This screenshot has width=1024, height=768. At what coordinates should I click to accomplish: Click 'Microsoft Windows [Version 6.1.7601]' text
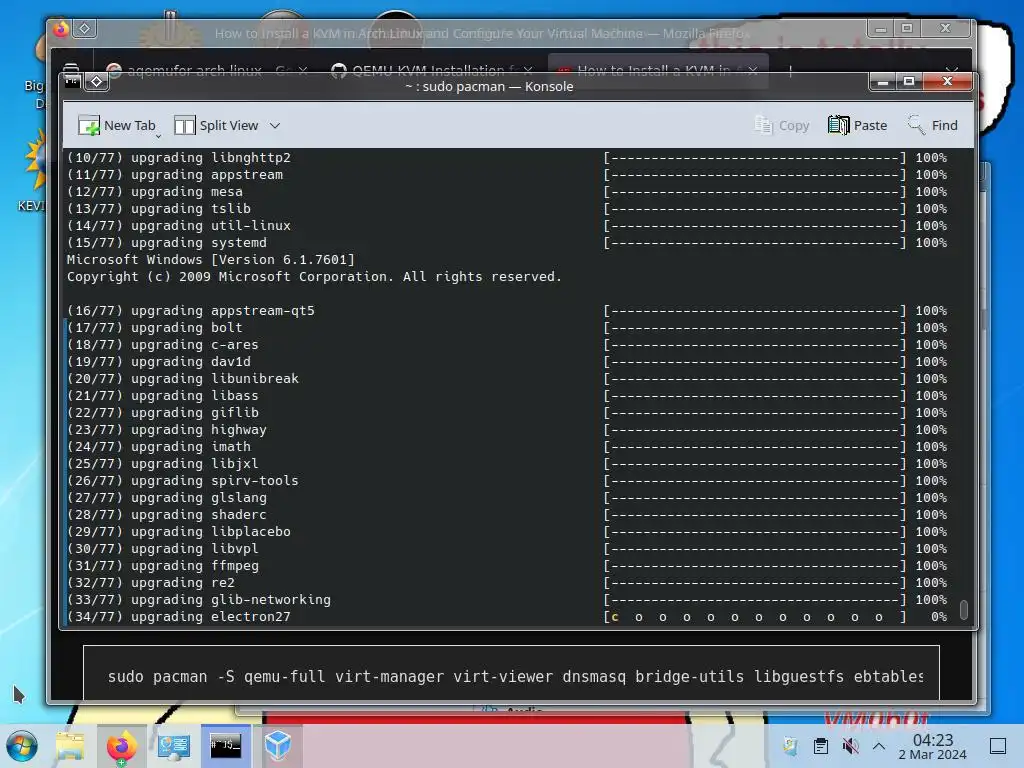(211, 259)
